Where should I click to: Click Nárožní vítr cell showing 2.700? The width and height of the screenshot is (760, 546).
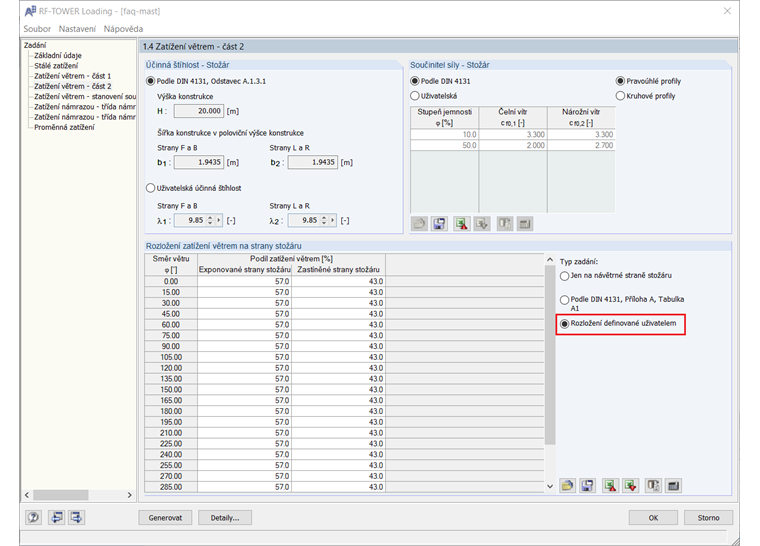tap(581, 145)
